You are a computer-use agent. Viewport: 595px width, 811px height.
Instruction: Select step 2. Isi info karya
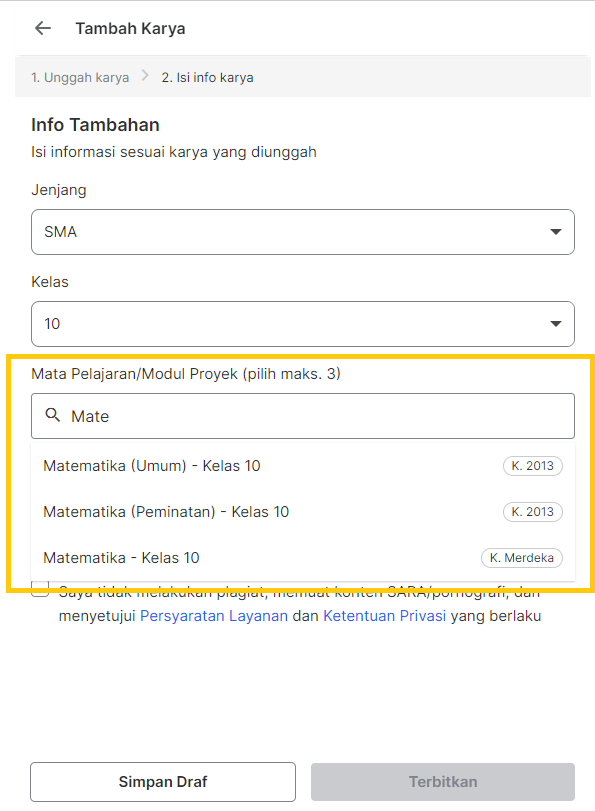tap(207, 78)
